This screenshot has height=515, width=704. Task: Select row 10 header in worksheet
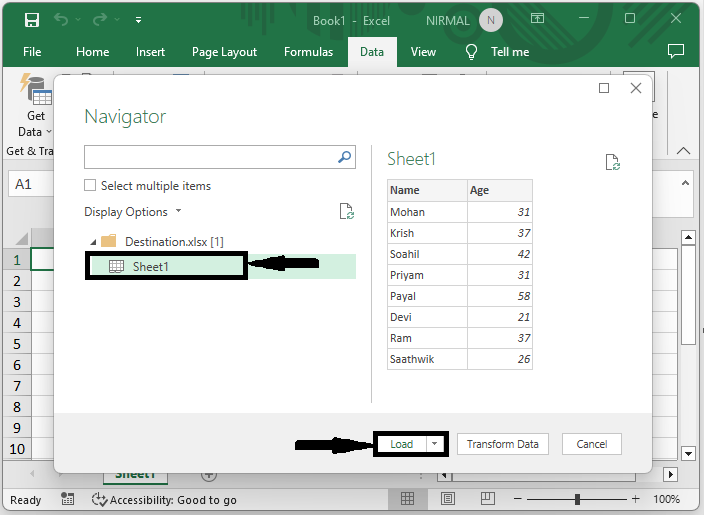tap(17, 449)
